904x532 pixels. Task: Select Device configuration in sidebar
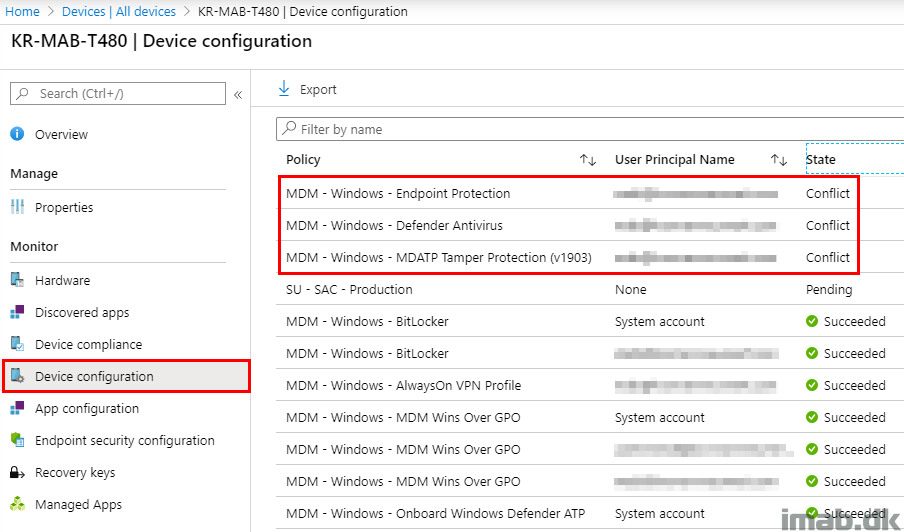(126, 376)
